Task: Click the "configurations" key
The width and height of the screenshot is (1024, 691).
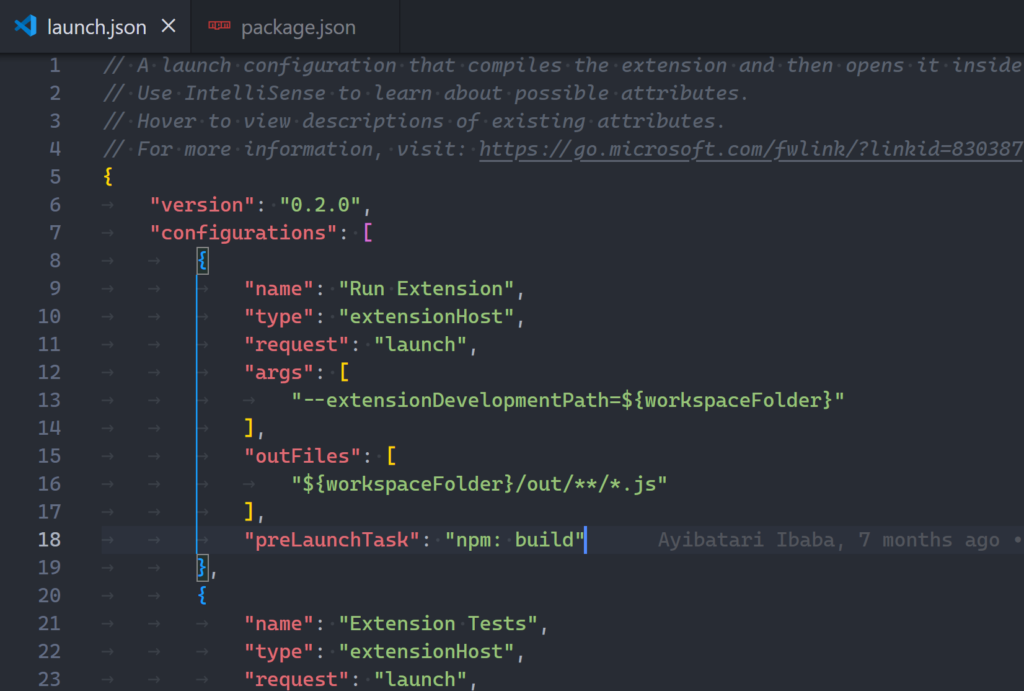Action: 243,233
